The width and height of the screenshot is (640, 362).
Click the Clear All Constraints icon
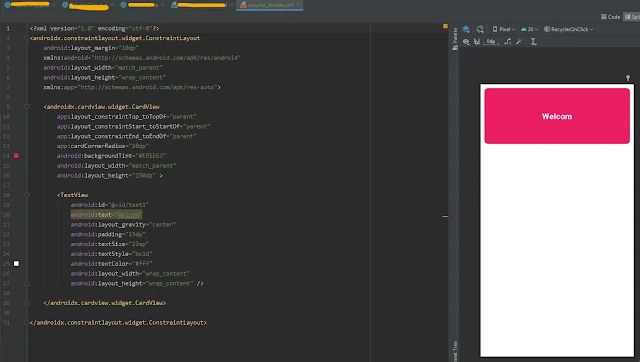click(x=508, y=42)
